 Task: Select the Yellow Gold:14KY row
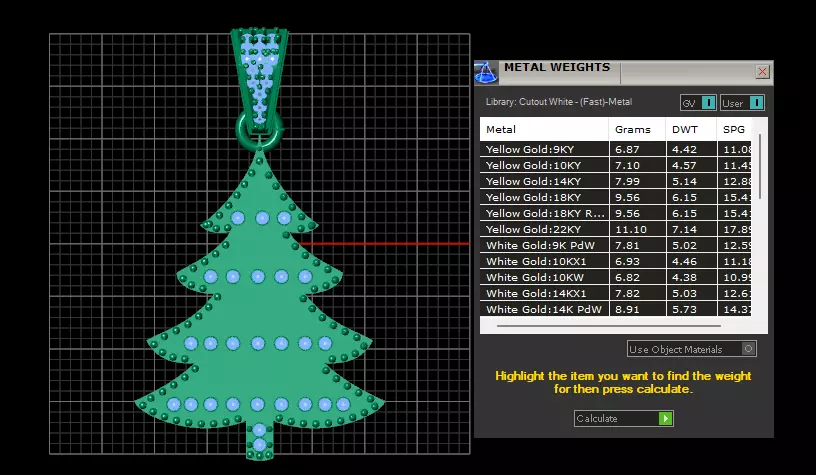(615, 182)
